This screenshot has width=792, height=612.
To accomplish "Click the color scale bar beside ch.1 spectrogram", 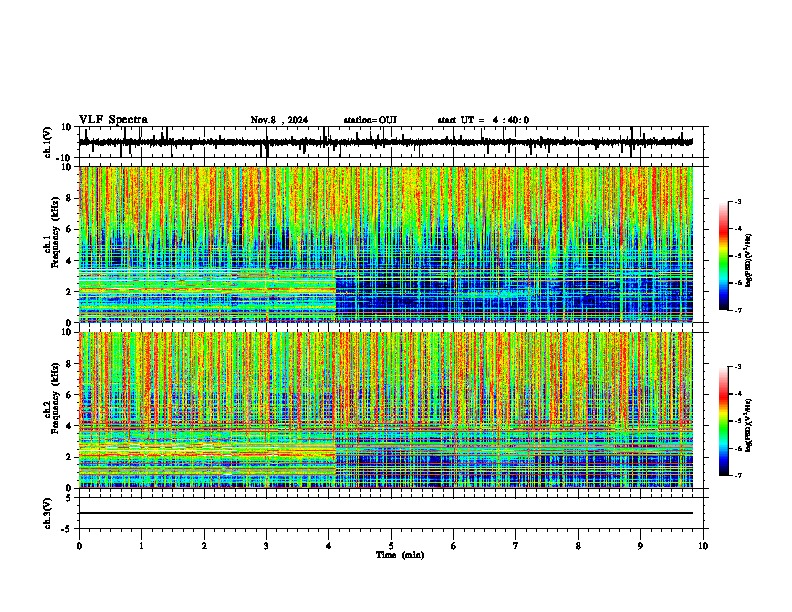I will (x=724, y=256).
